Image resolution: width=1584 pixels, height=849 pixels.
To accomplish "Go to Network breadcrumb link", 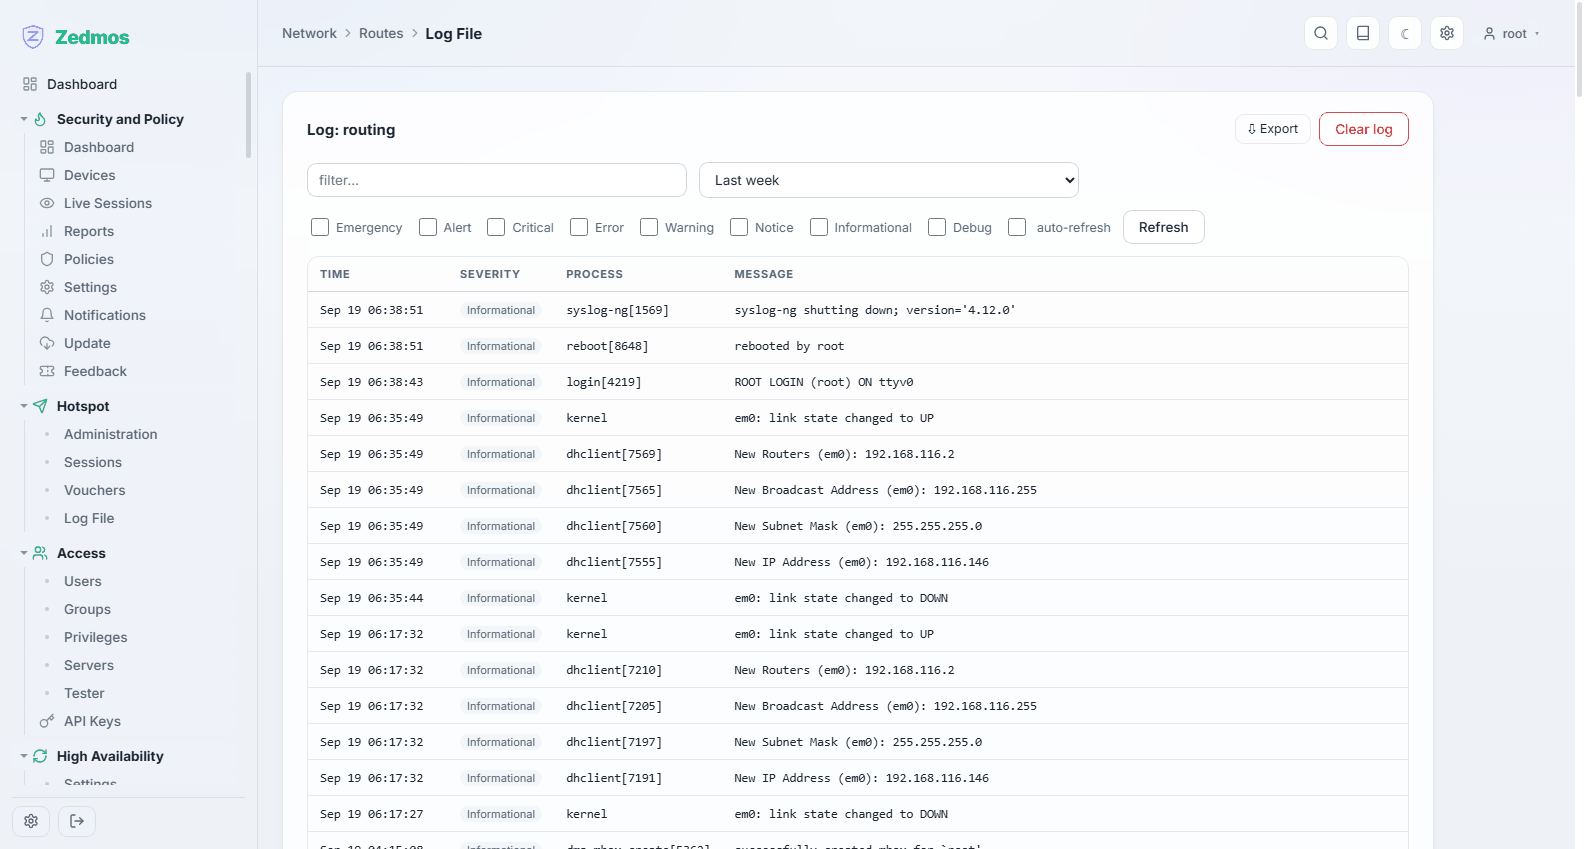I will coord(309,33).
